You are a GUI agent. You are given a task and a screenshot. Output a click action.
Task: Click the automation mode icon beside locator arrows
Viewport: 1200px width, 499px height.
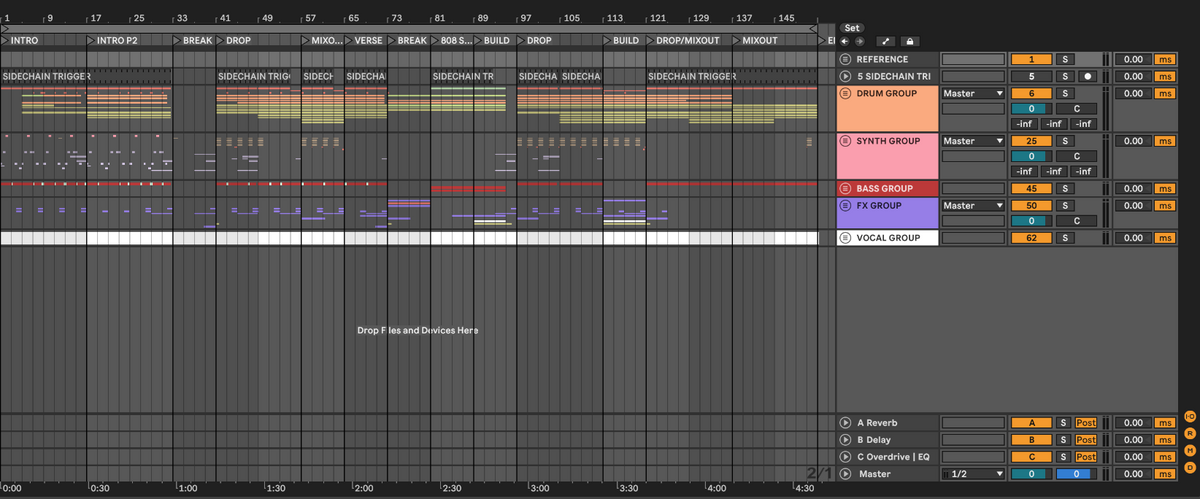coord(886,41)
